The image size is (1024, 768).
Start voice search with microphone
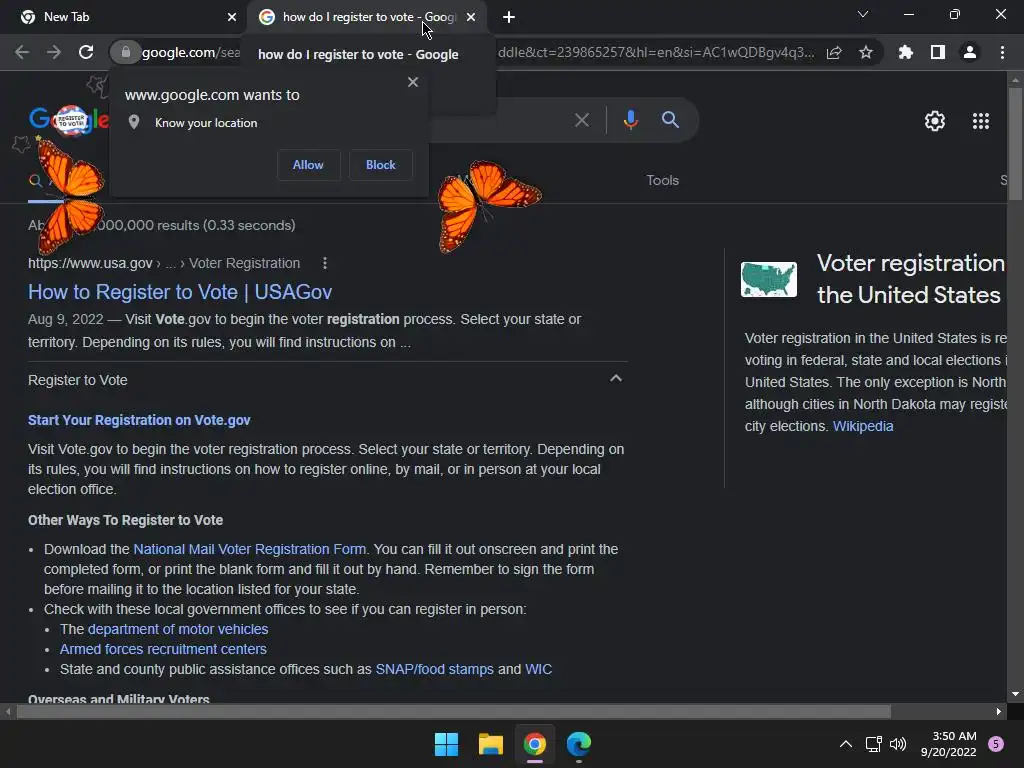tap(630, 120)
